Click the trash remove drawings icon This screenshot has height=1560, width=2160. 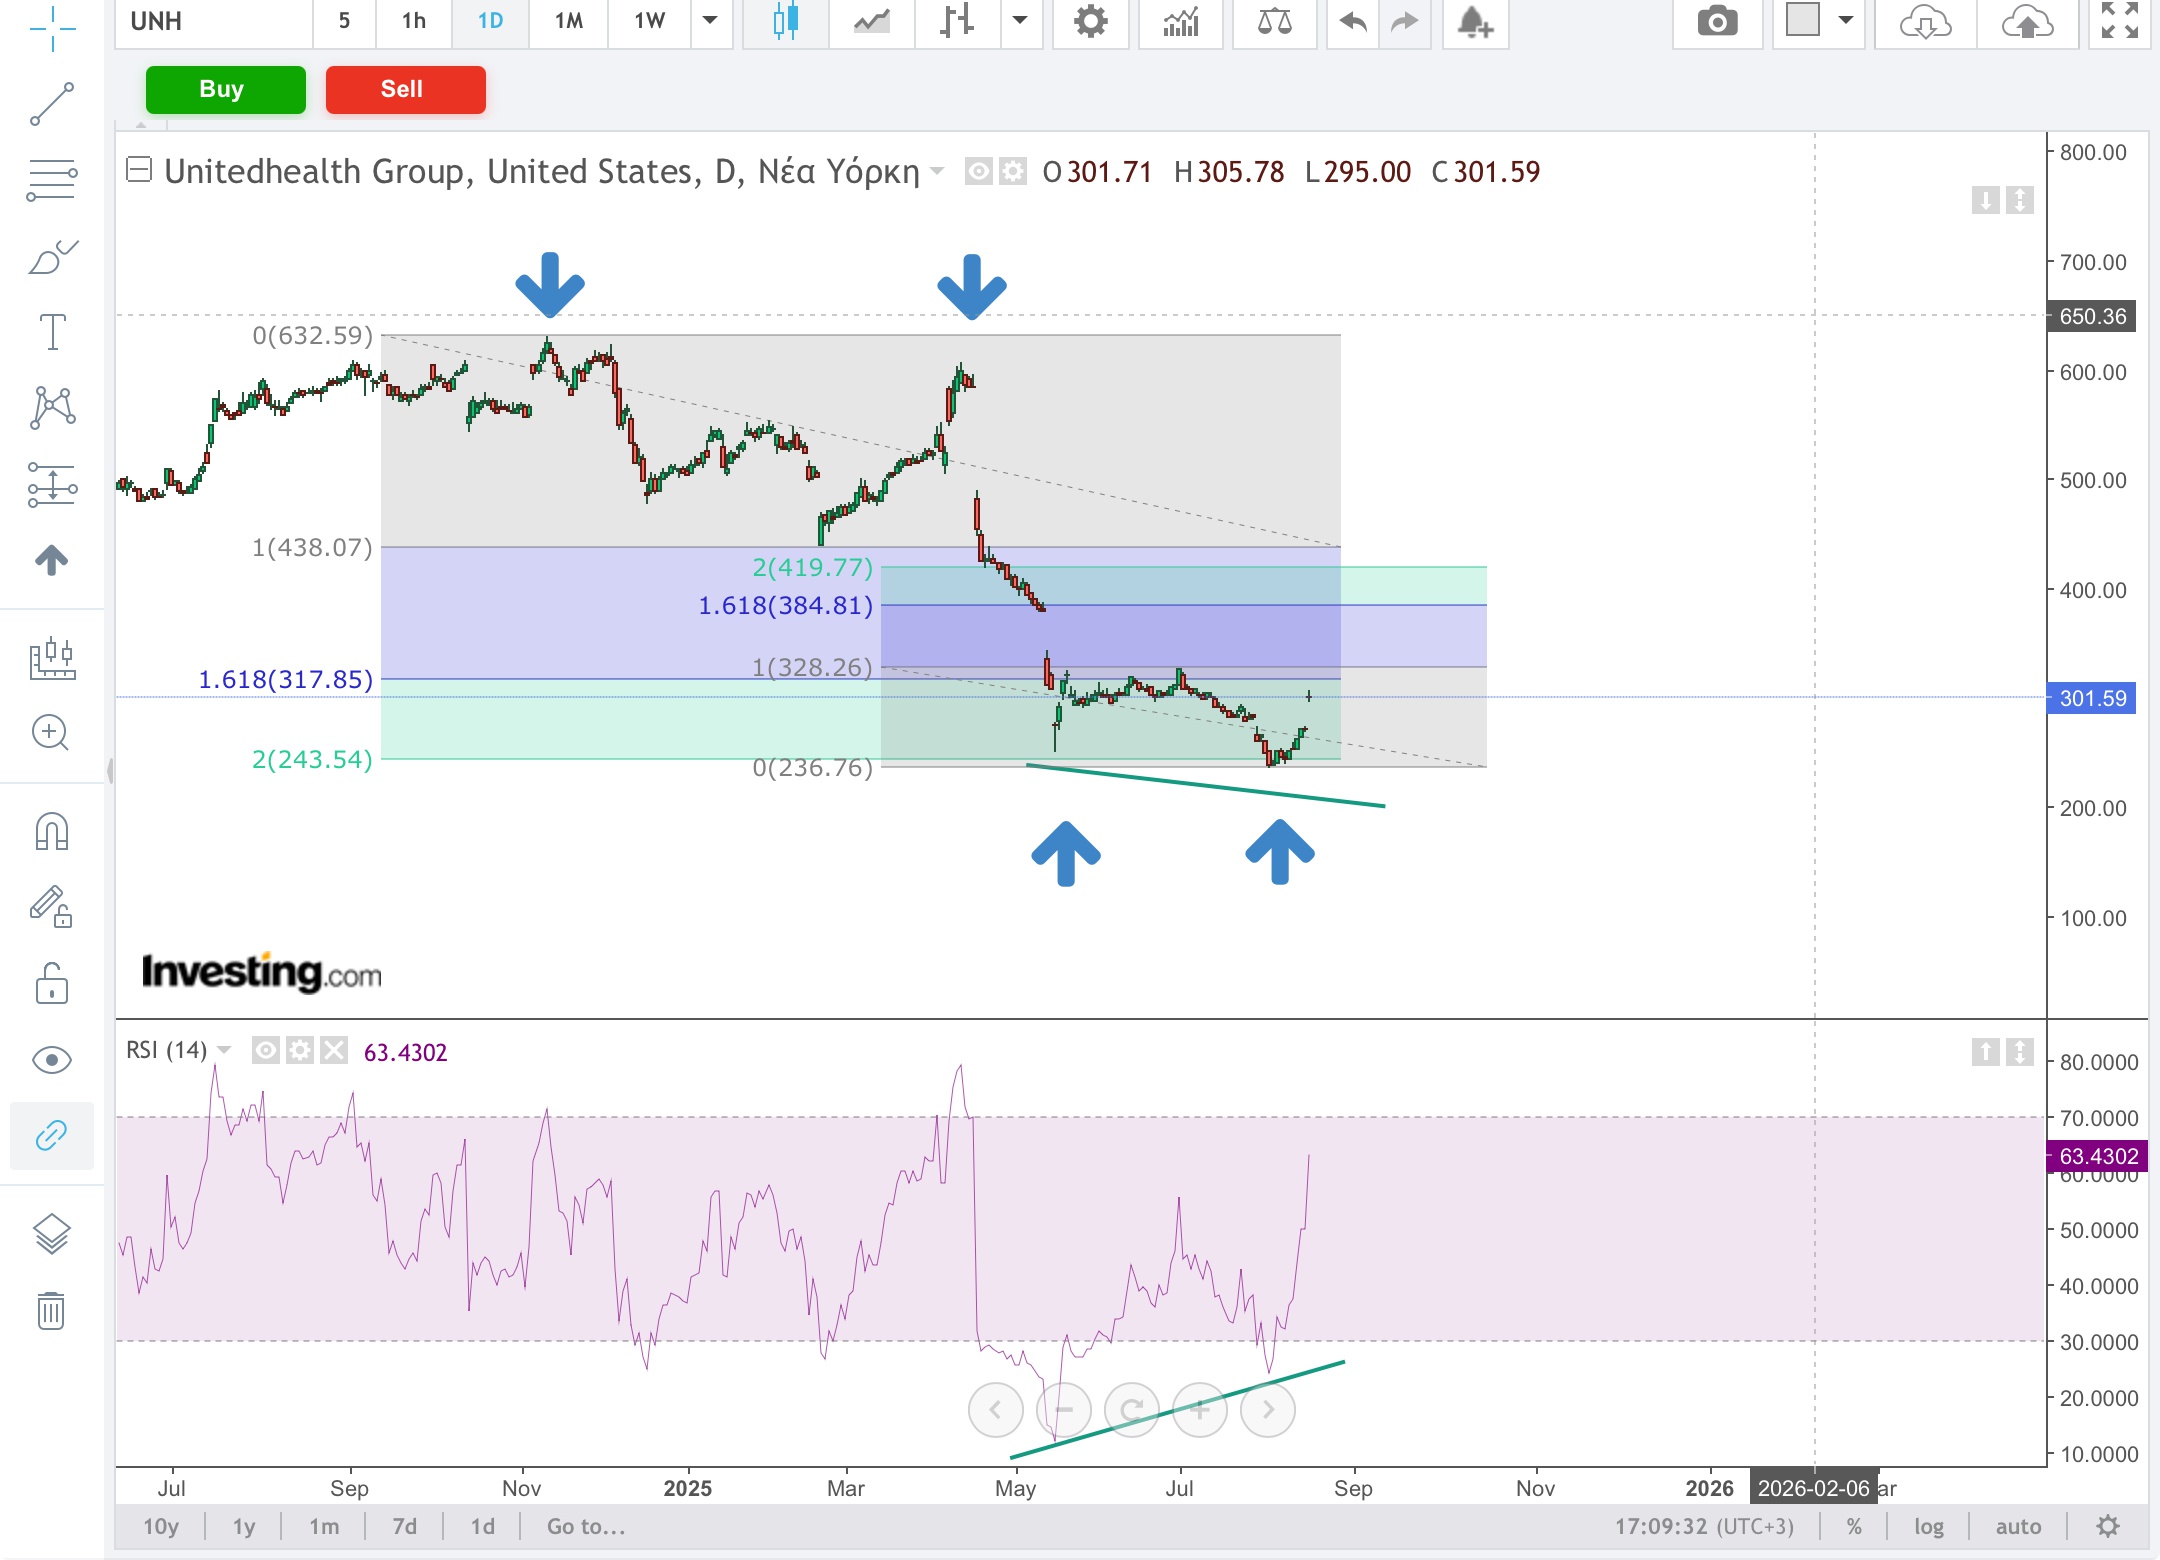coord(51,1309)
